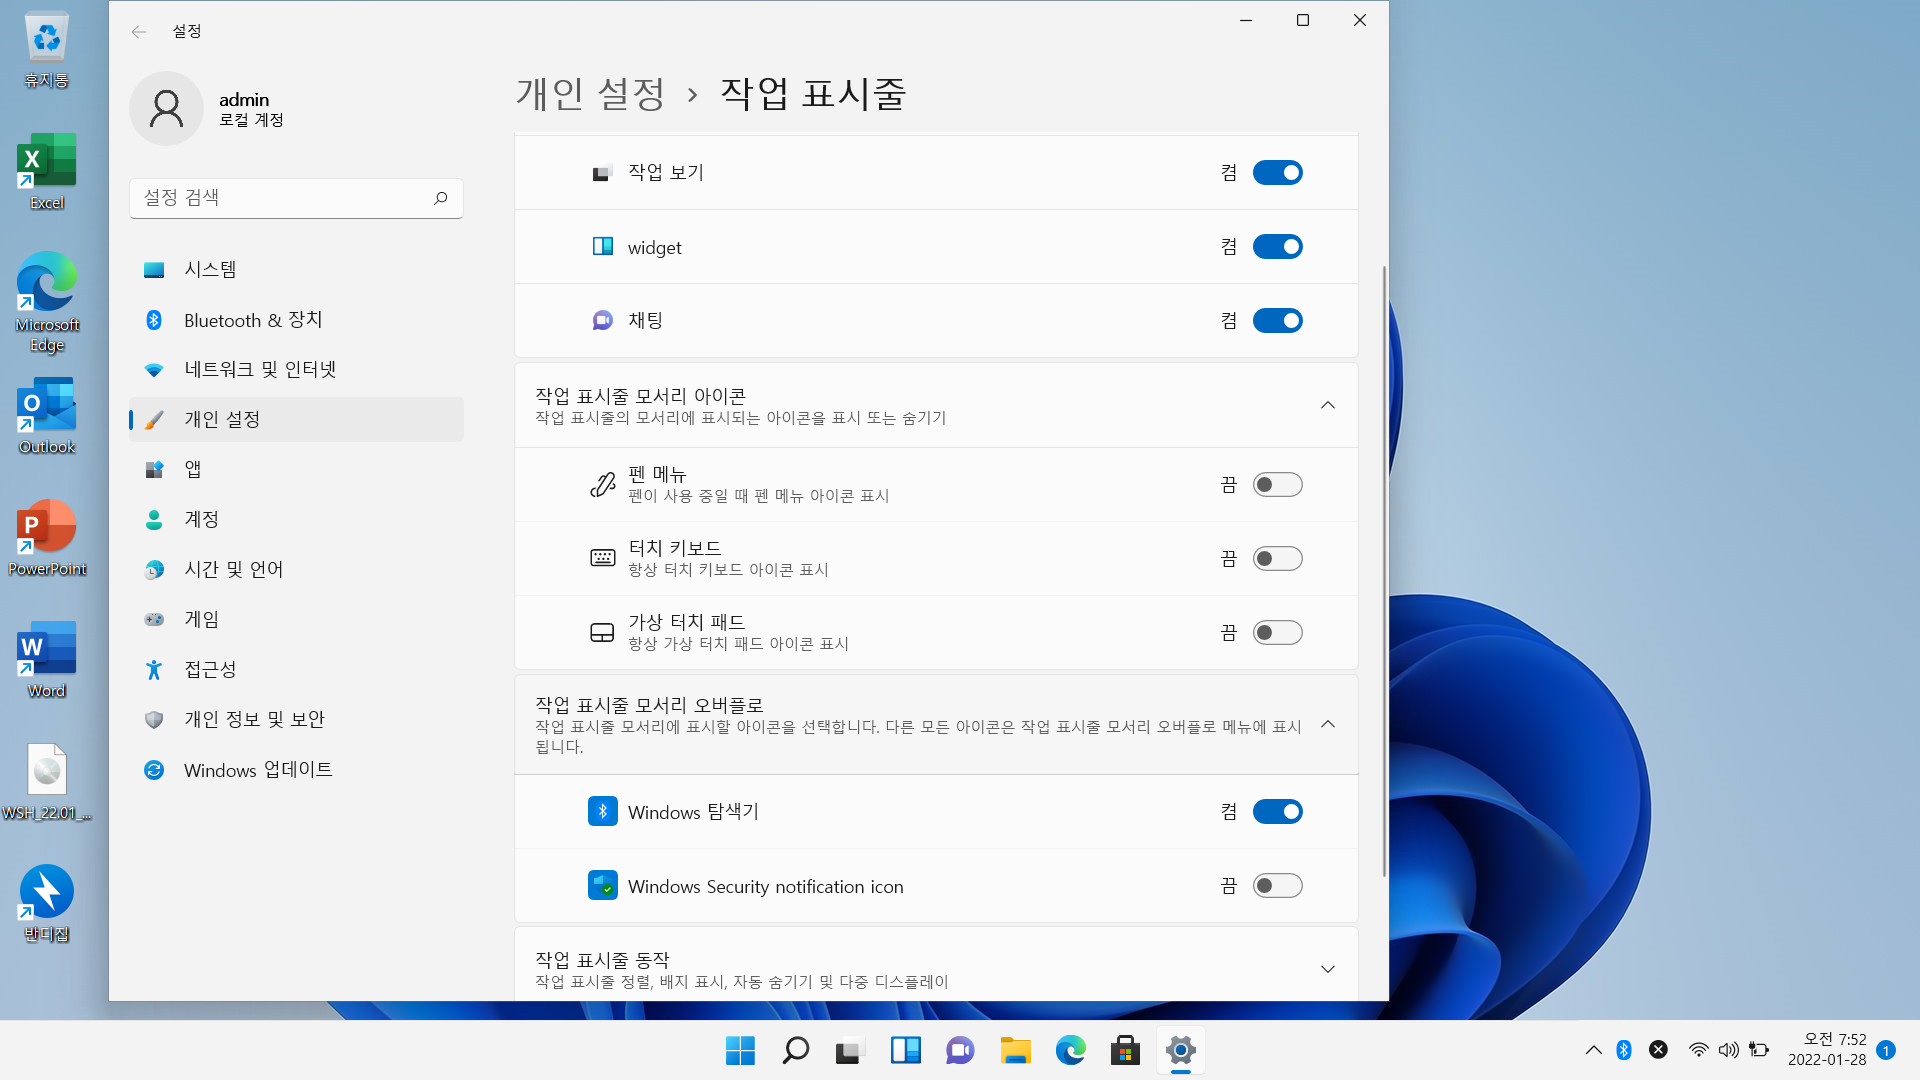Open 시간 및 언어 category
1920x1080 pixels.
click(296, 569)
